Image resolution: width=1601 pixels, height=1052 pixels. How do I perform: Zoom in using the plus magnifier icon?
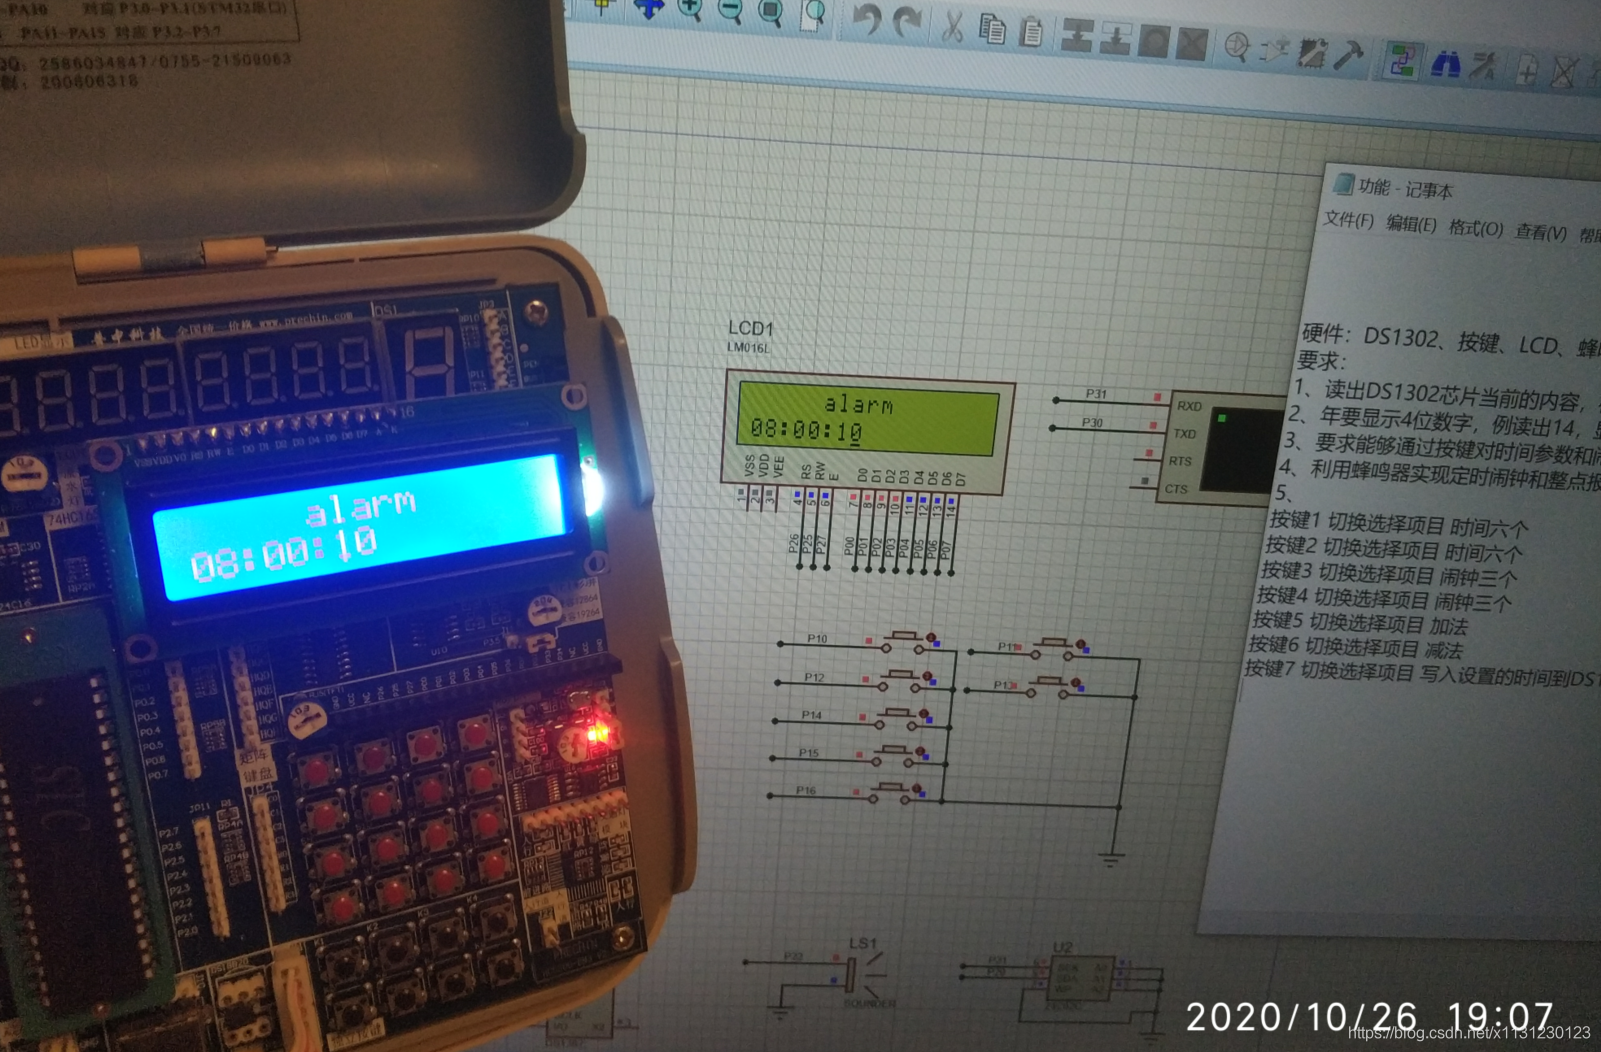690,10
